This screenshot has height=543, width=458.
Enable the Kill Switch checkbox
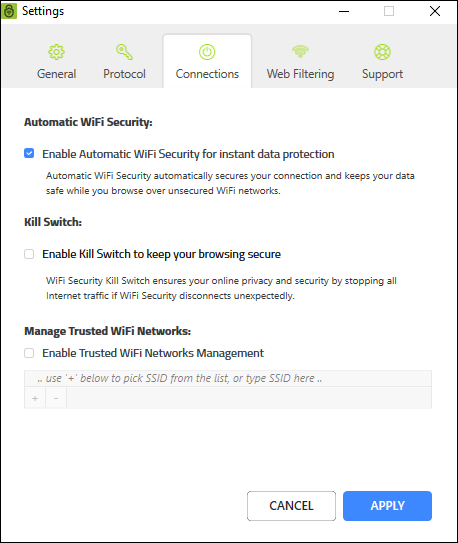(29, 254)
